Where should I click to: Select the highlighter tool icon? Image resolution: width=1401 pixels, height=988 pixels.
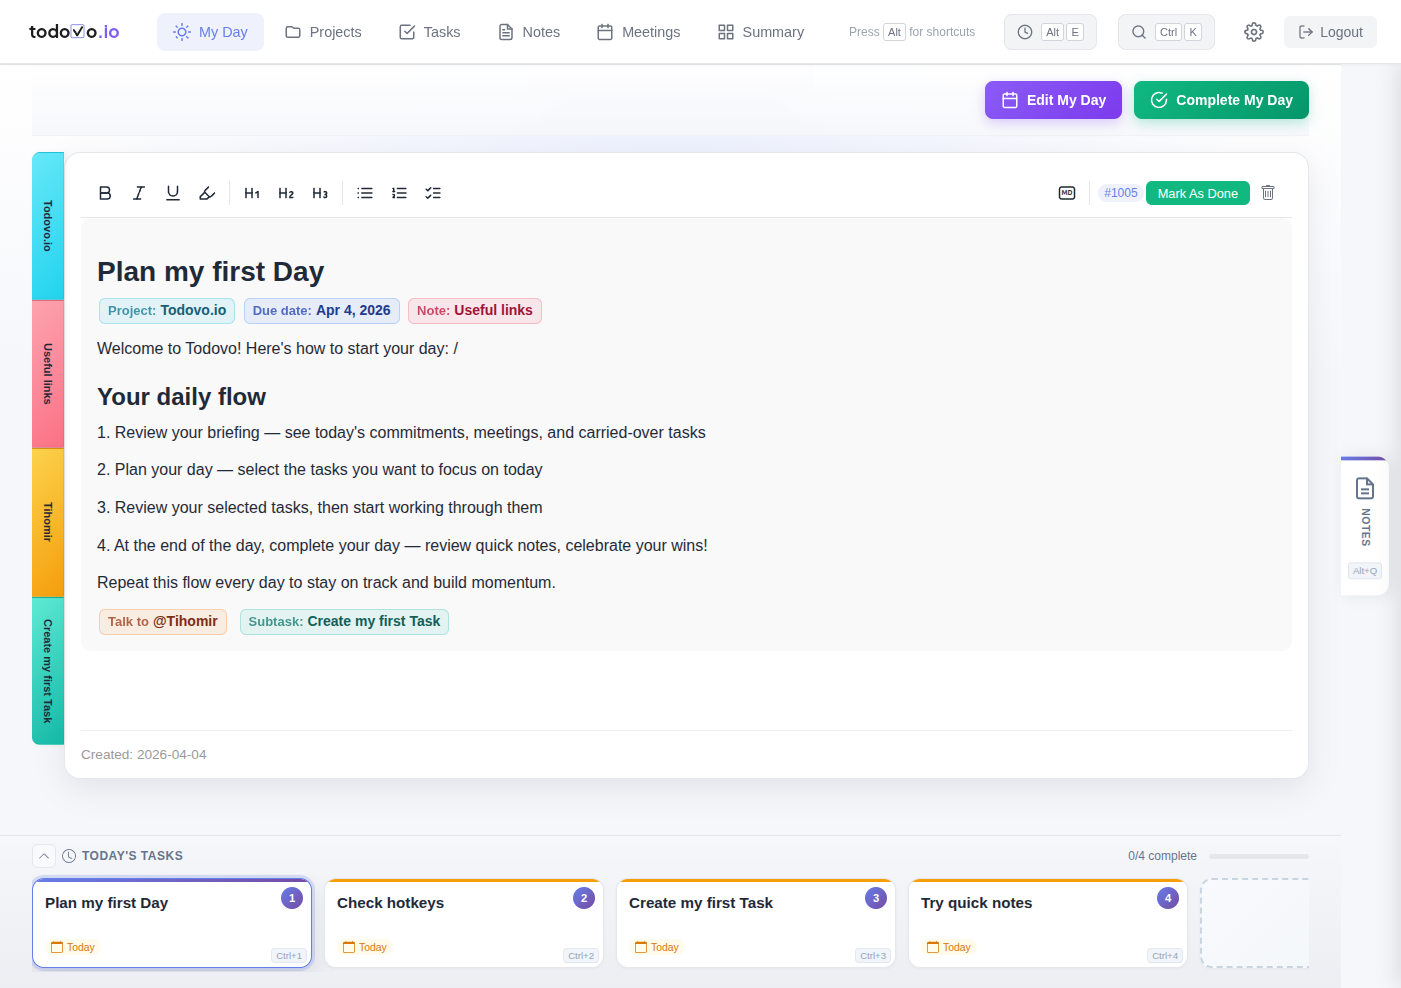tap(207, 193)
